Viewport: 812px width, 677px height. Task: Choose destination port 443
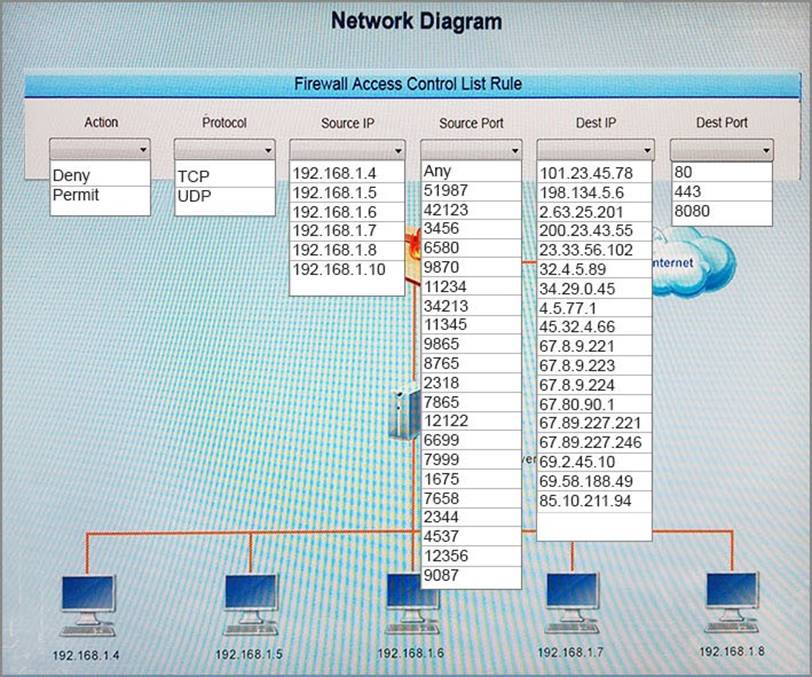tap(688, 192)
